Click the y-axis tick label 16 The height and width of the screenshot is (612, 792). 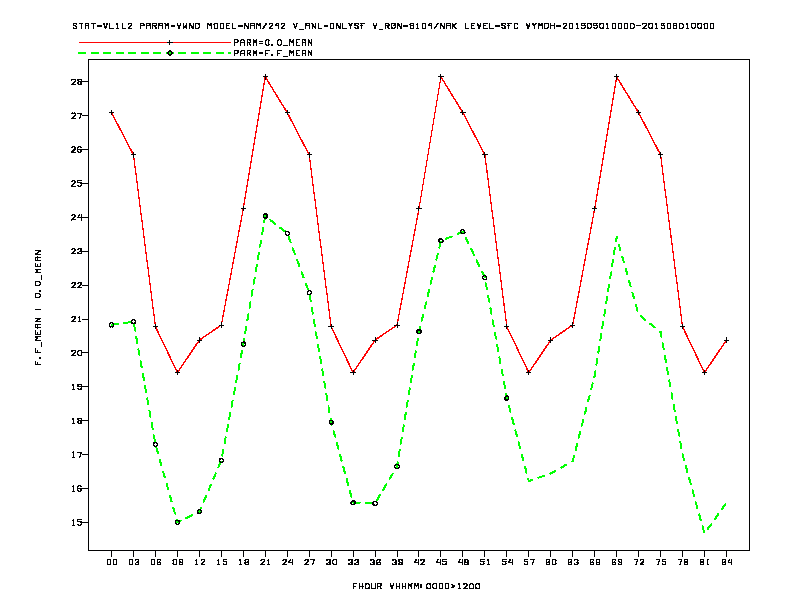coord(76,488)
